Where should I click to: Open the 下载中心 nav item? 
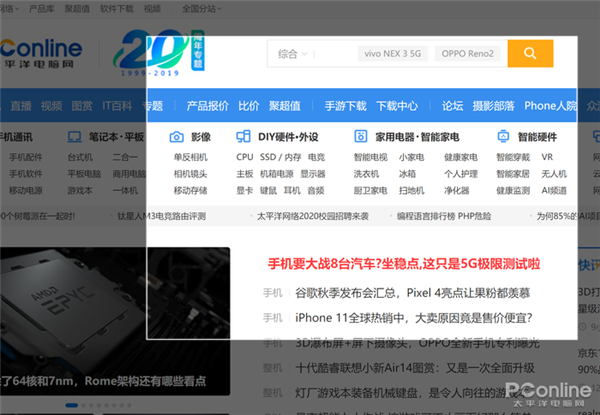click(x=397, y=106)
